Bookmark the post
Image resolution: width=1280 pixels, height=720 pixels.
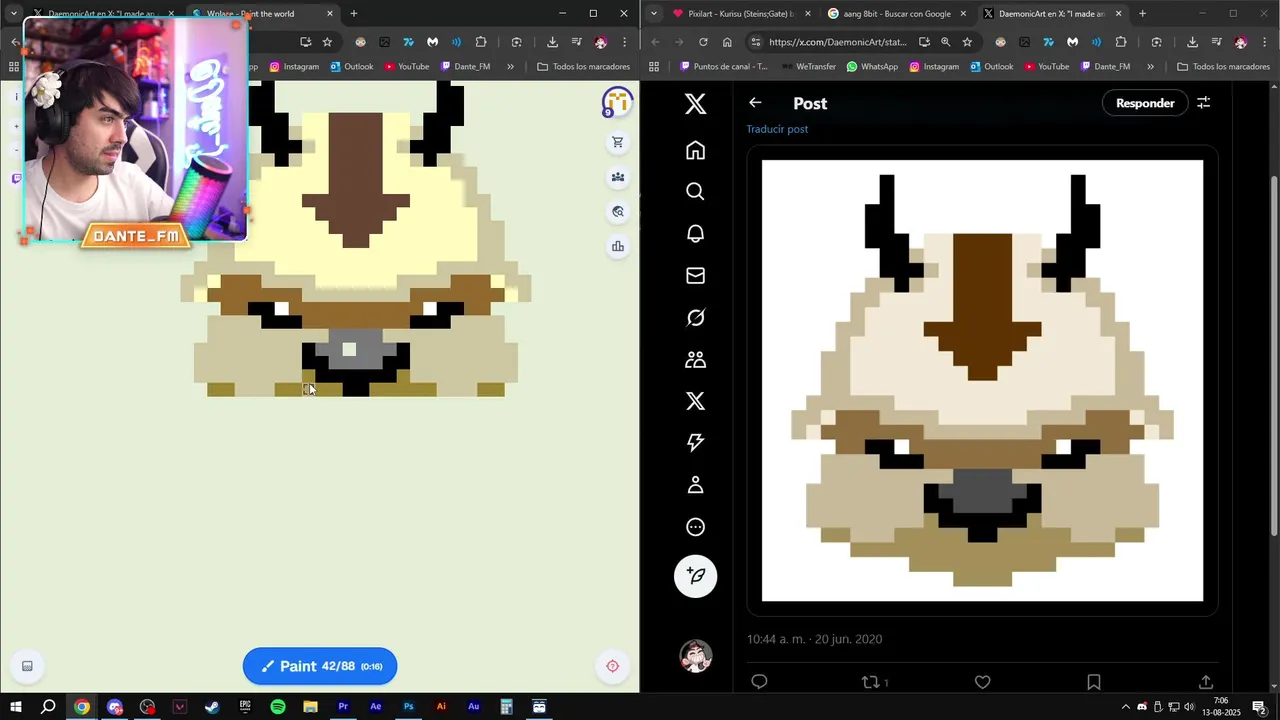(1094, 682)
